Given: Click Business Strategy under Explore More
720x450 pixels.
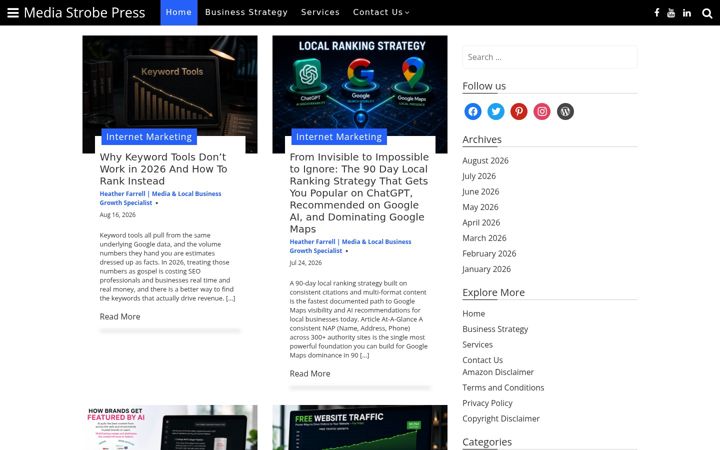Looking at the screenshot, I should coord(495,329).
